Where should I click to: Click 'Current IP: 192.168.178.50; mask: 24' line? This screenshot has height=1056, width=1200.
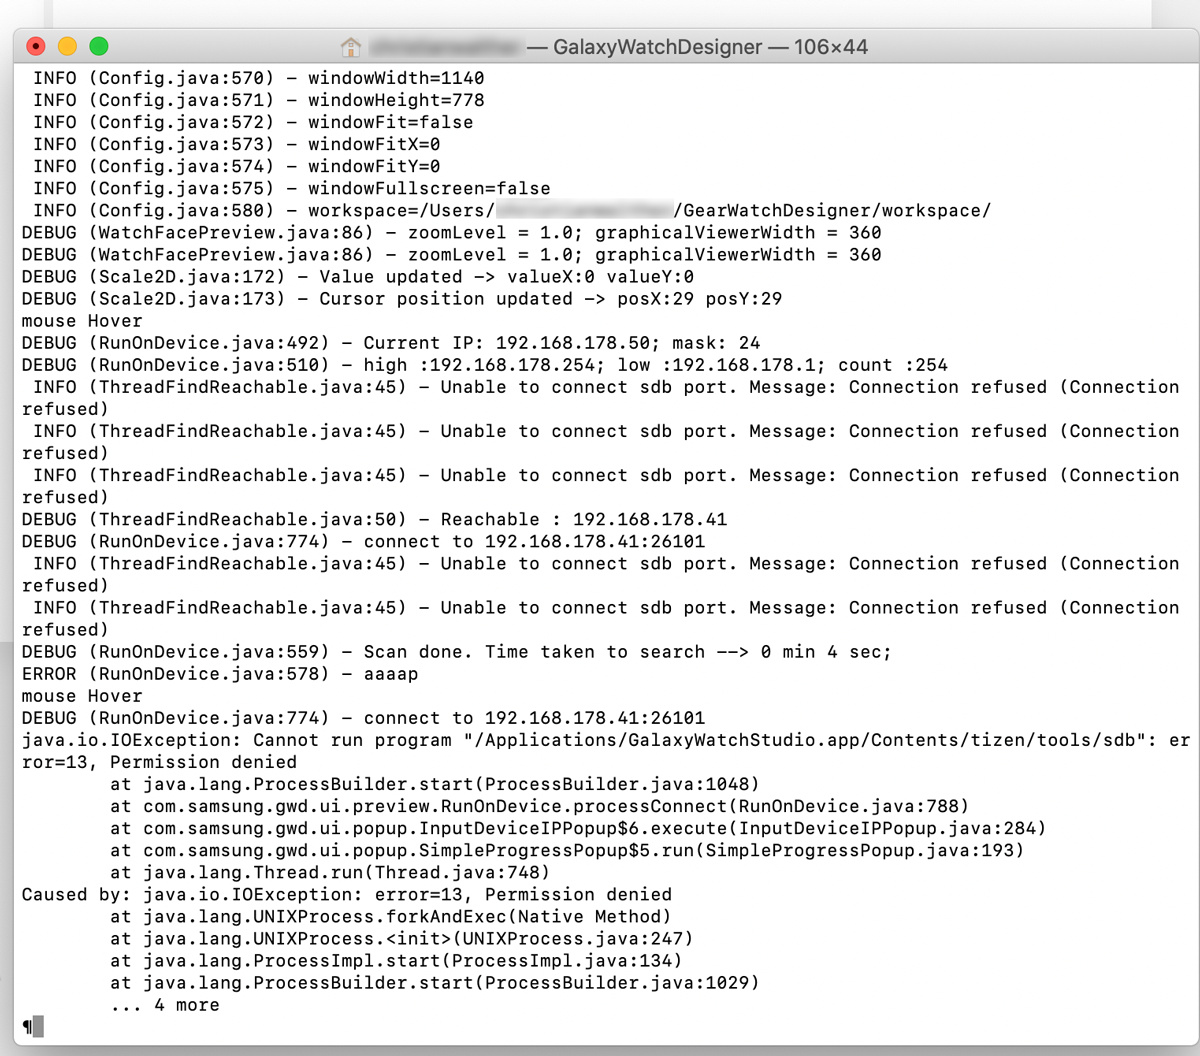pos(391,343)
